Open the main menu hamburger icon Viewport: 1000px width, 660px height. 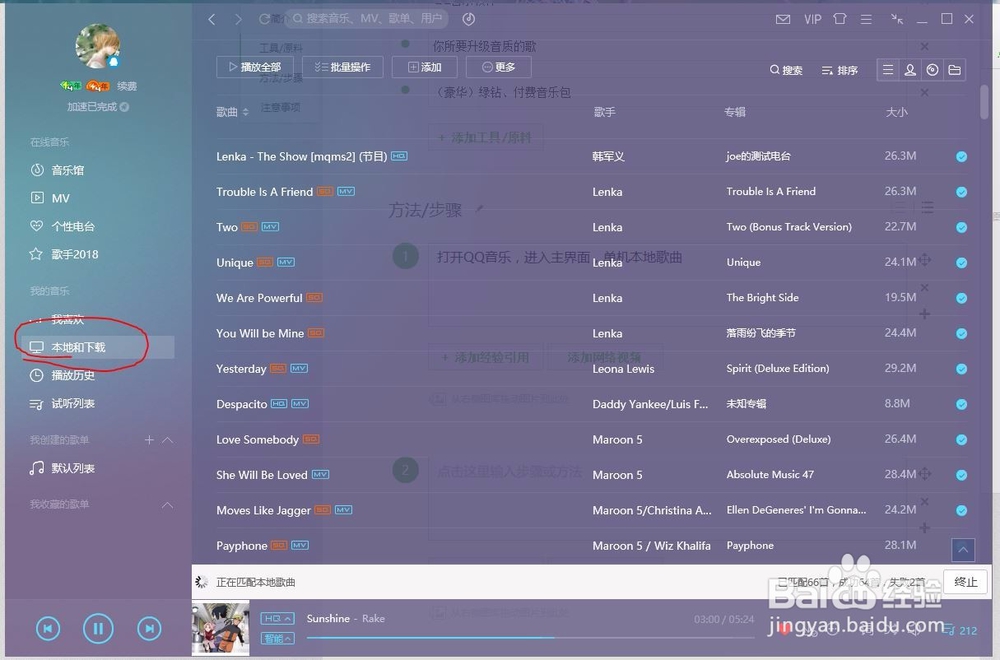click(x=866, y=19)
